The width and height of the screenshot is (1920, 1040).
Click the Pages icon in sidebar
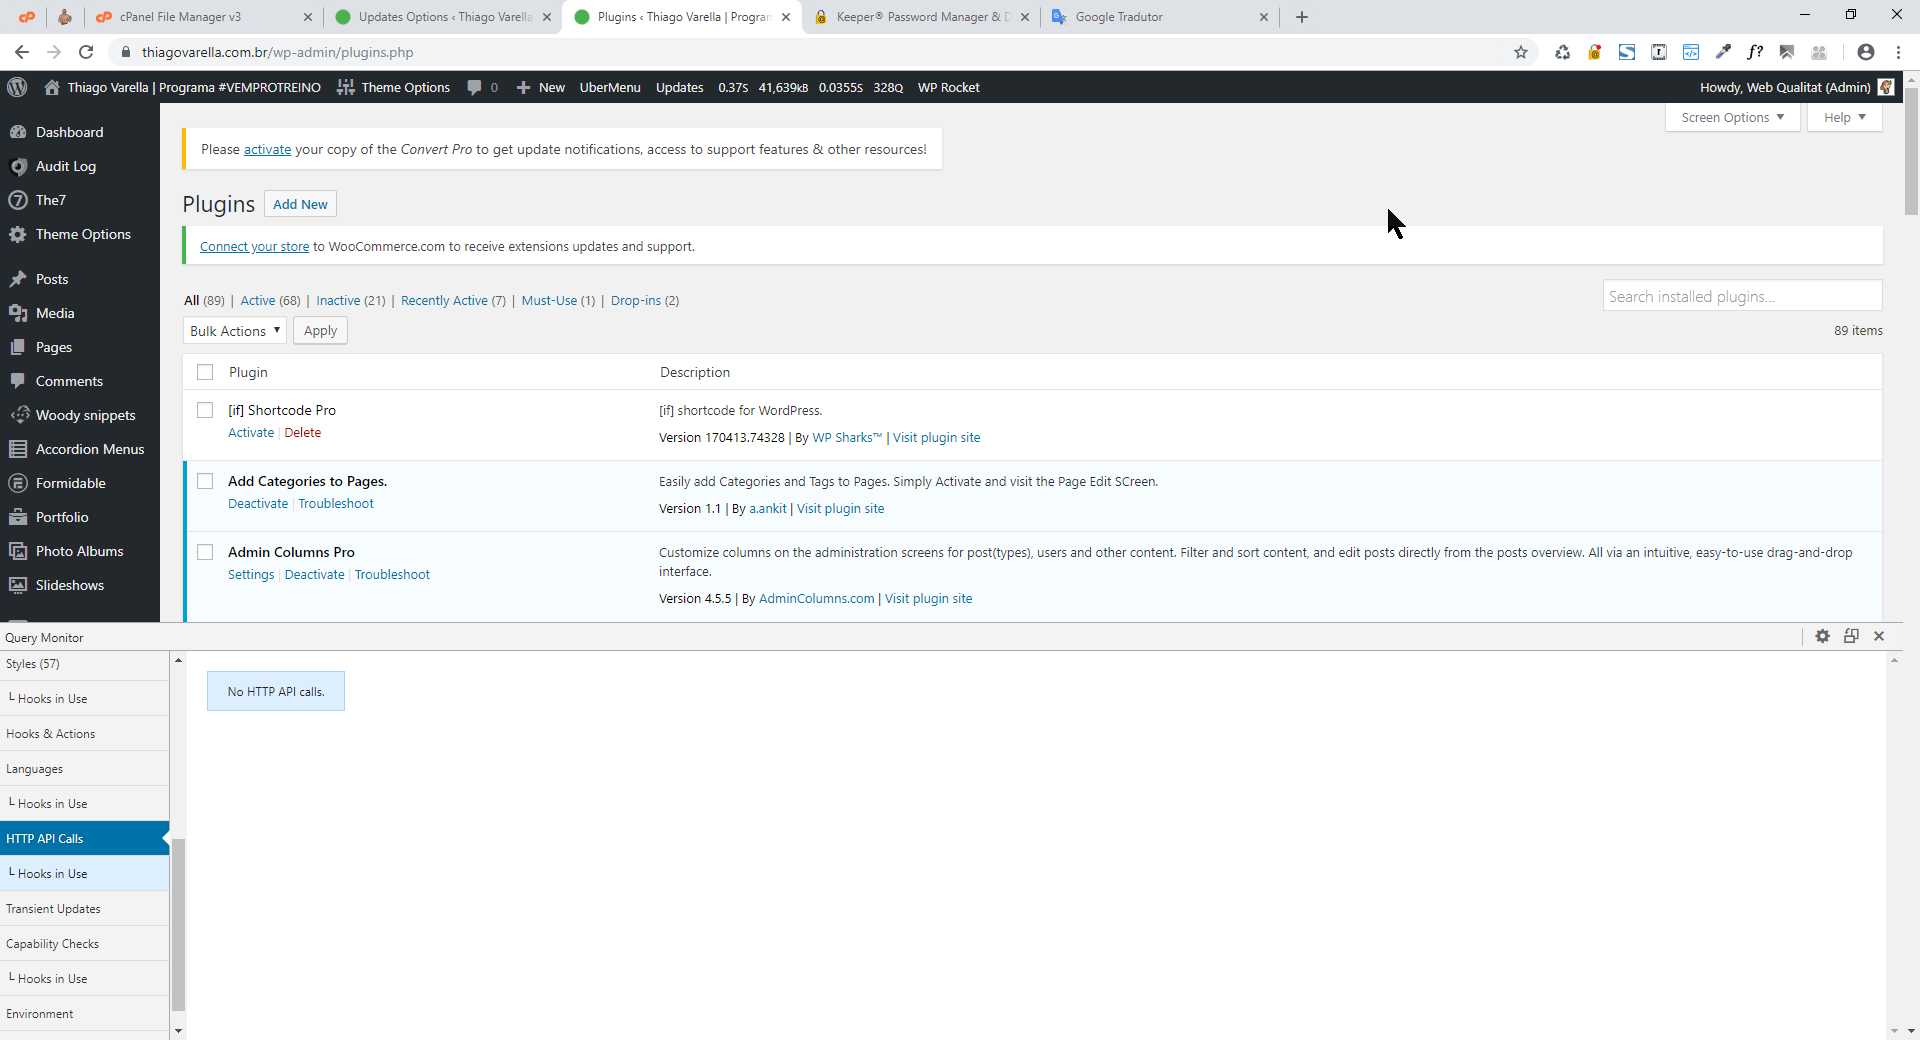(x=18, y=347)
